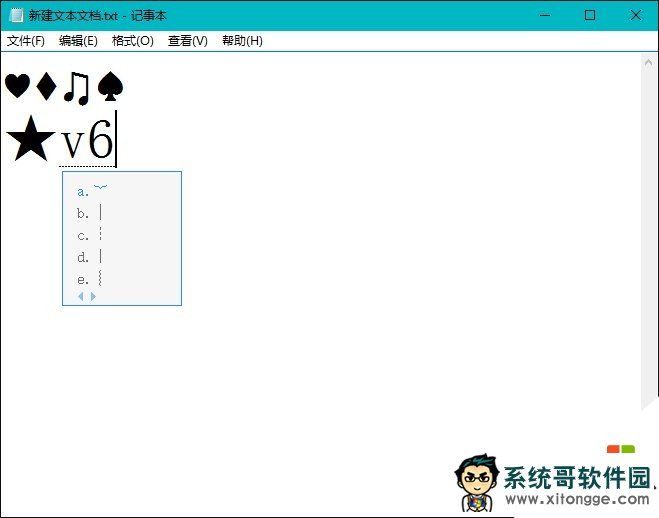Click the music note symbol

click(76, 87)
